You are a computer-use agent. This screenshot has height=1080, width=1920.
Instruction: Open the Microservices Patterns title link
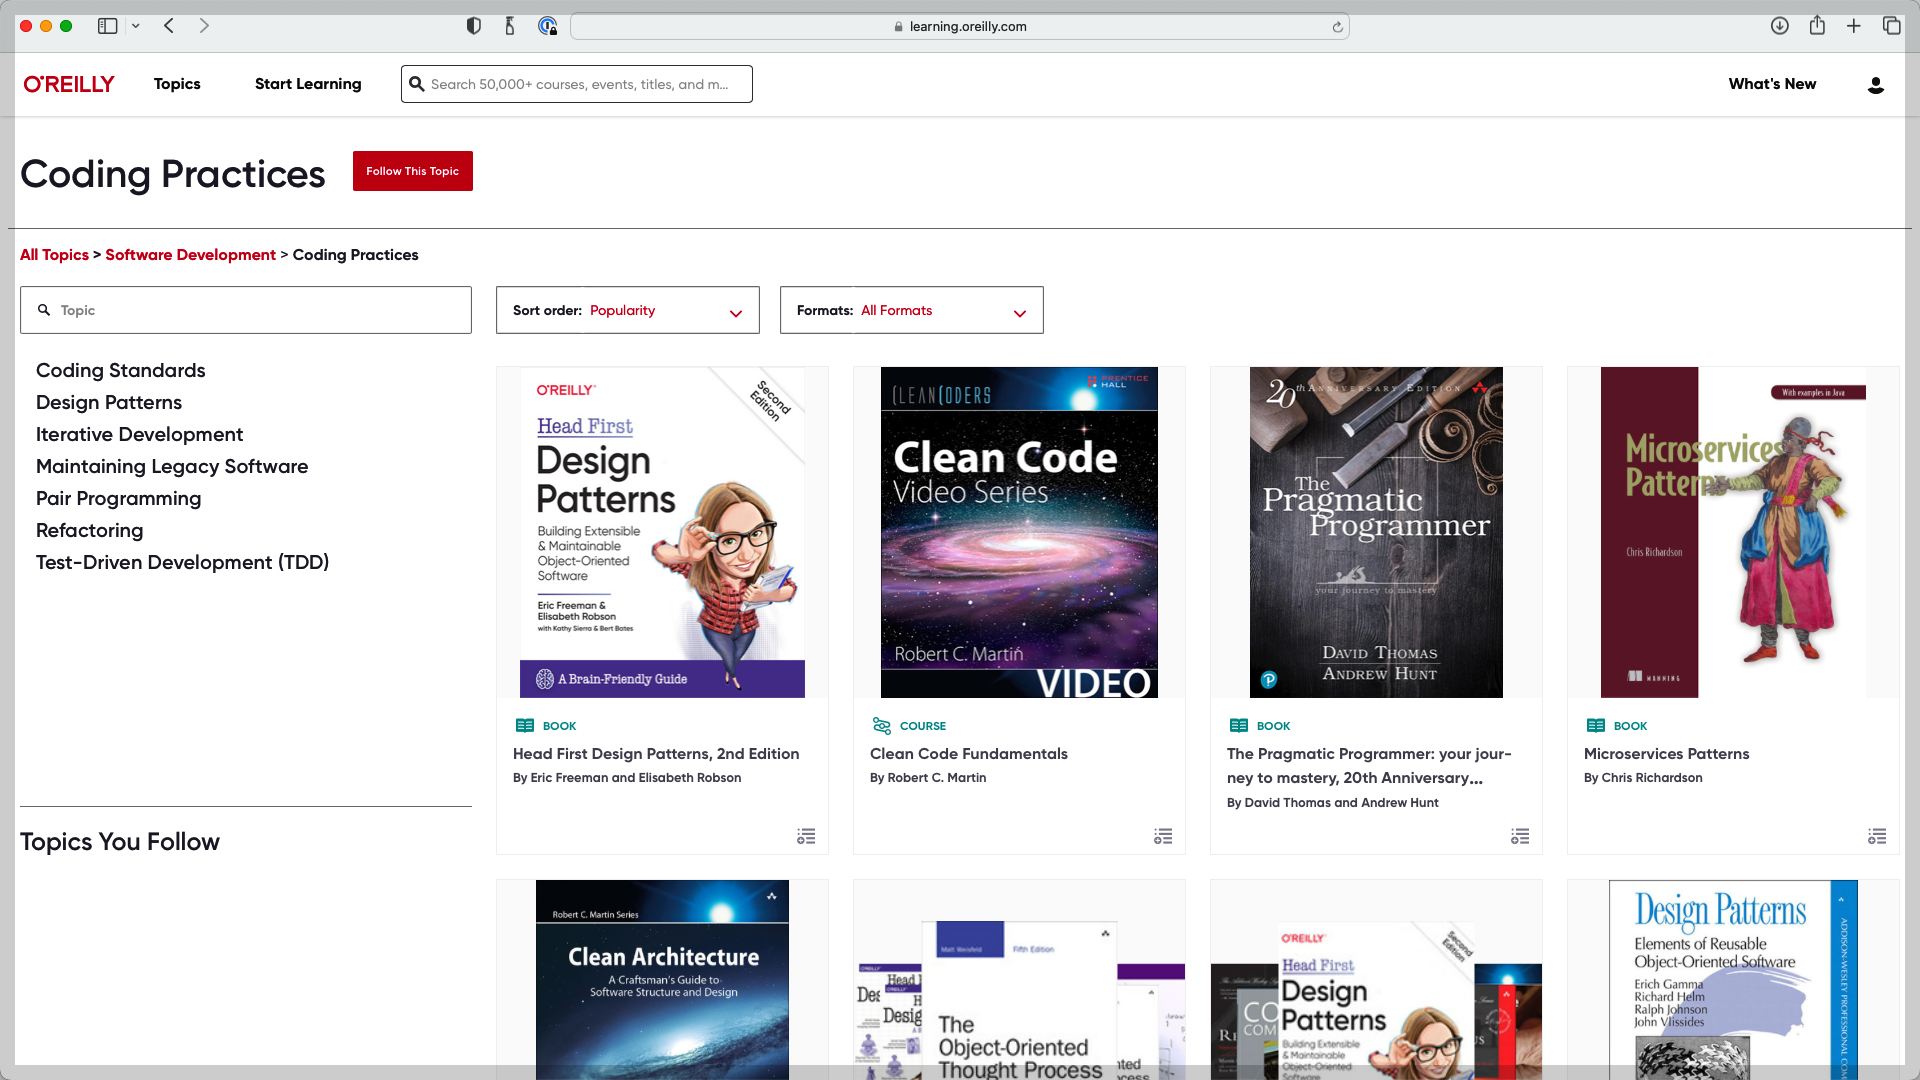(1667, 754)
